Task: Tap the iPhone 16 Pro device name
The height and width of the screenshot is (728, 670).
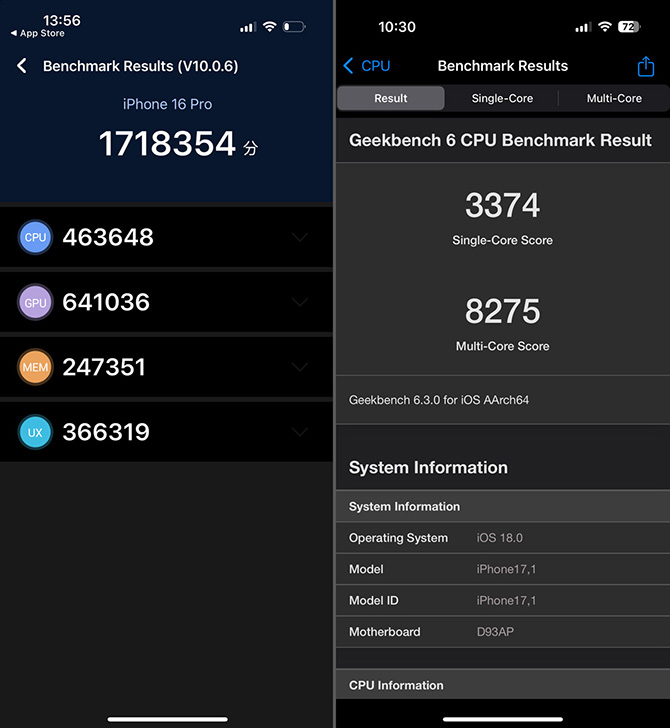Action: coord(167,104)
